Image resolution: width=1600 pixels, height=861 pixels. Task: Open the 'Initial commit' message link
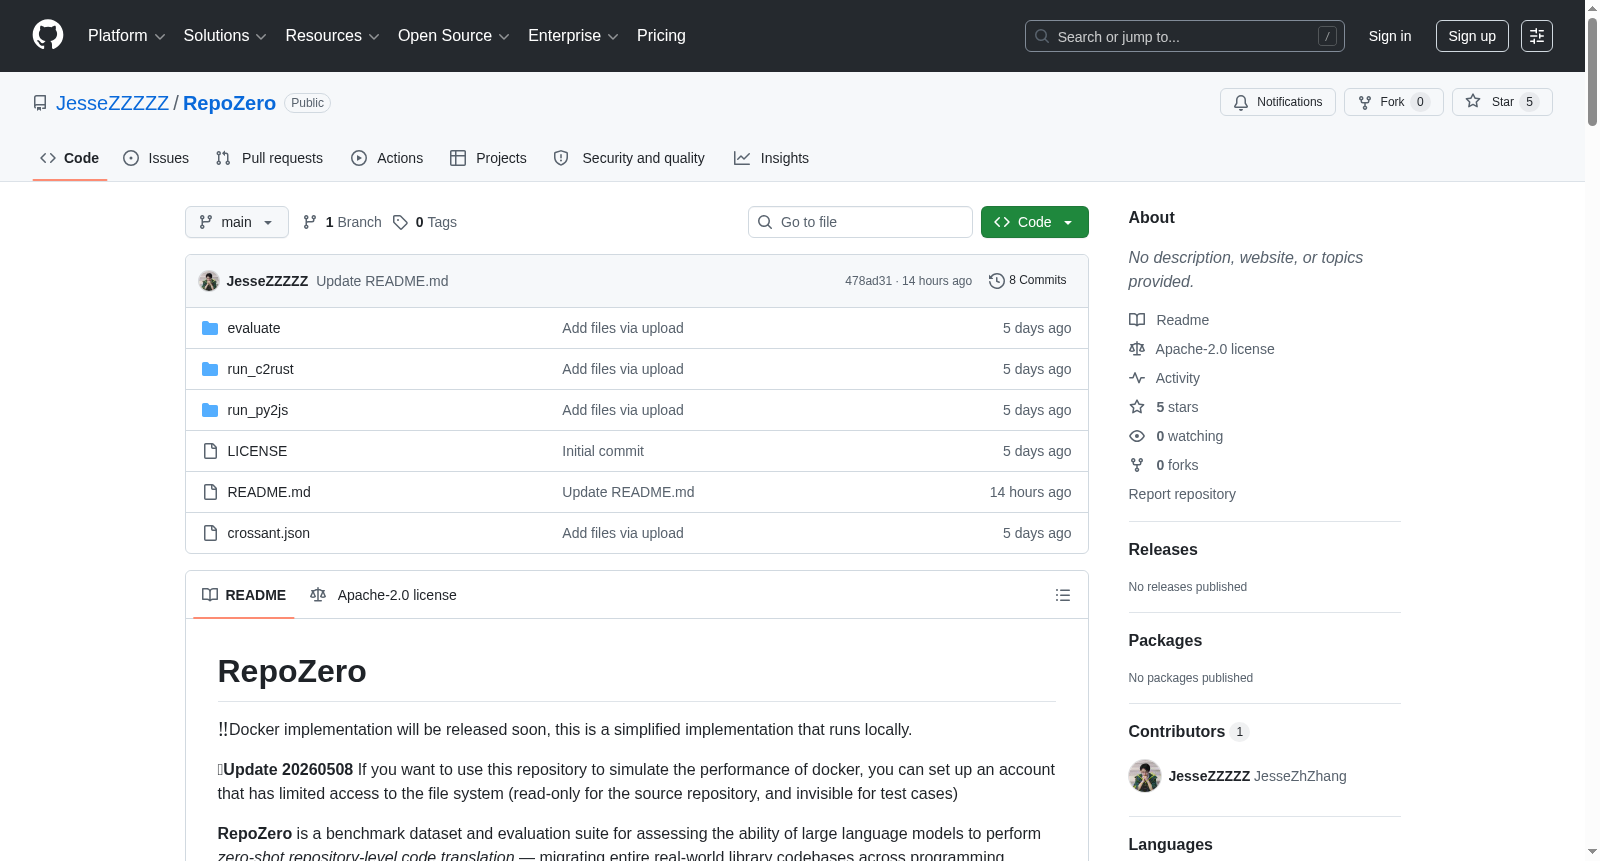[603, 451]
